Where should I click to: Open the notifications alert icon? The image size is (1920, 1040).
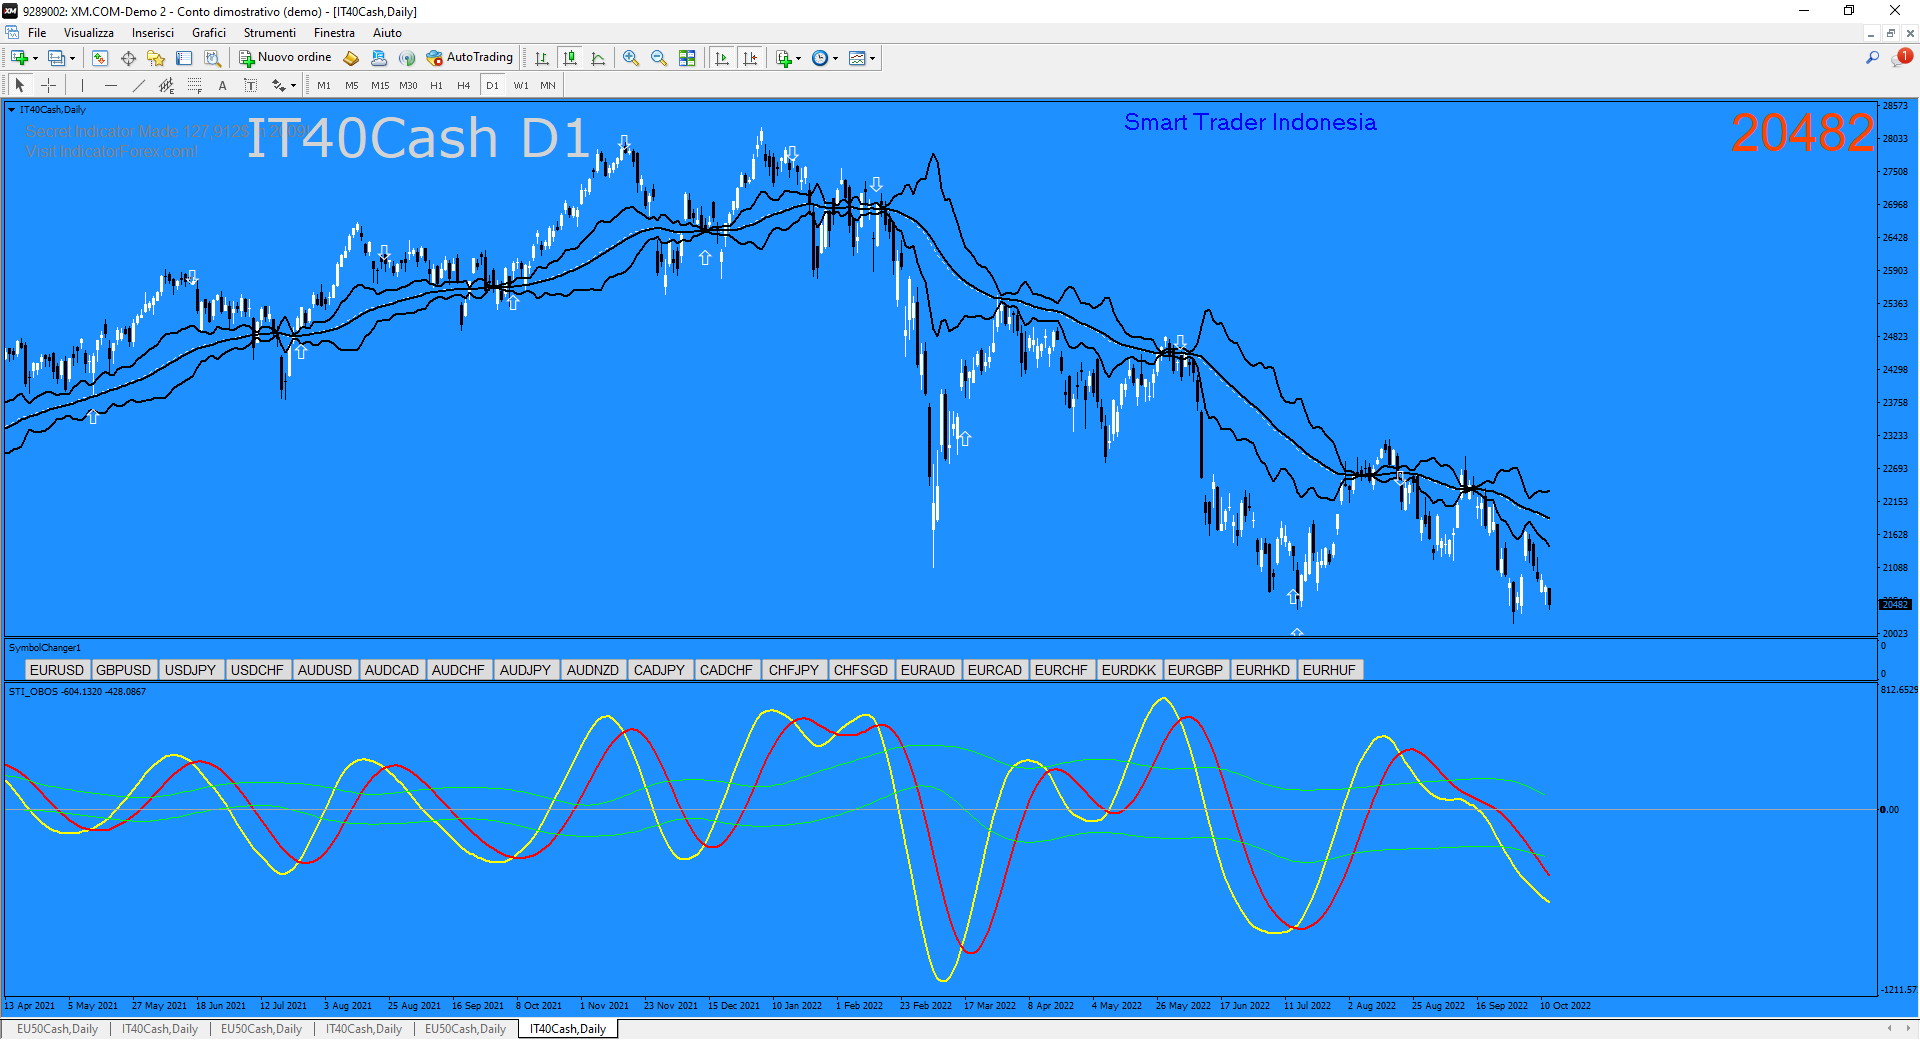pyautogui.click(x=1902, y=58)
